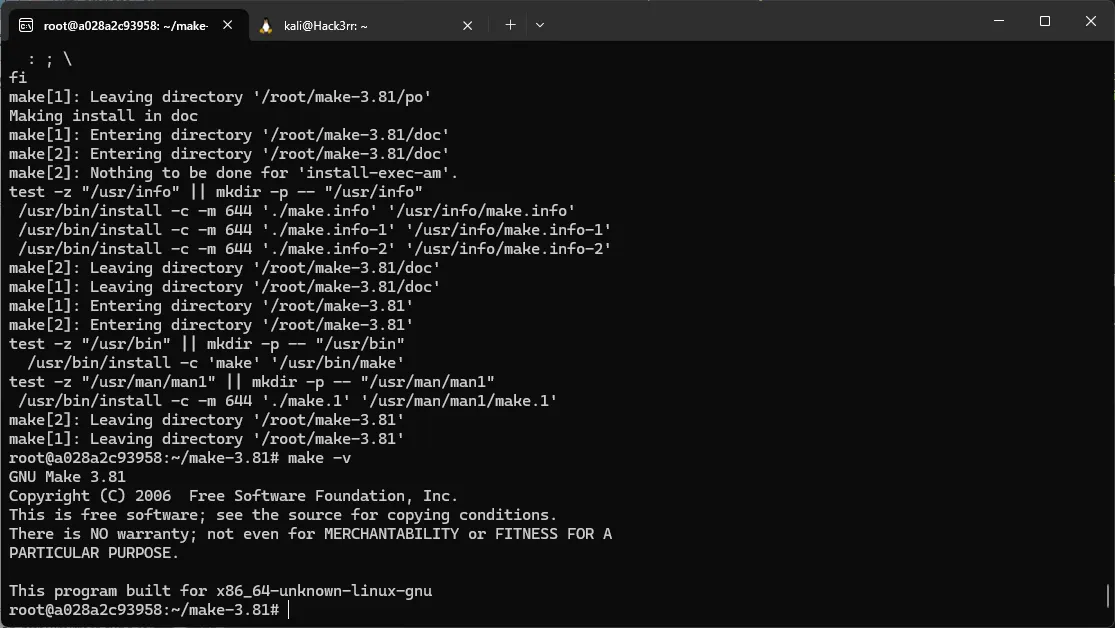
Task: Click the 'test -z "/usr/man/man1"' line
Action: (252, 382)
